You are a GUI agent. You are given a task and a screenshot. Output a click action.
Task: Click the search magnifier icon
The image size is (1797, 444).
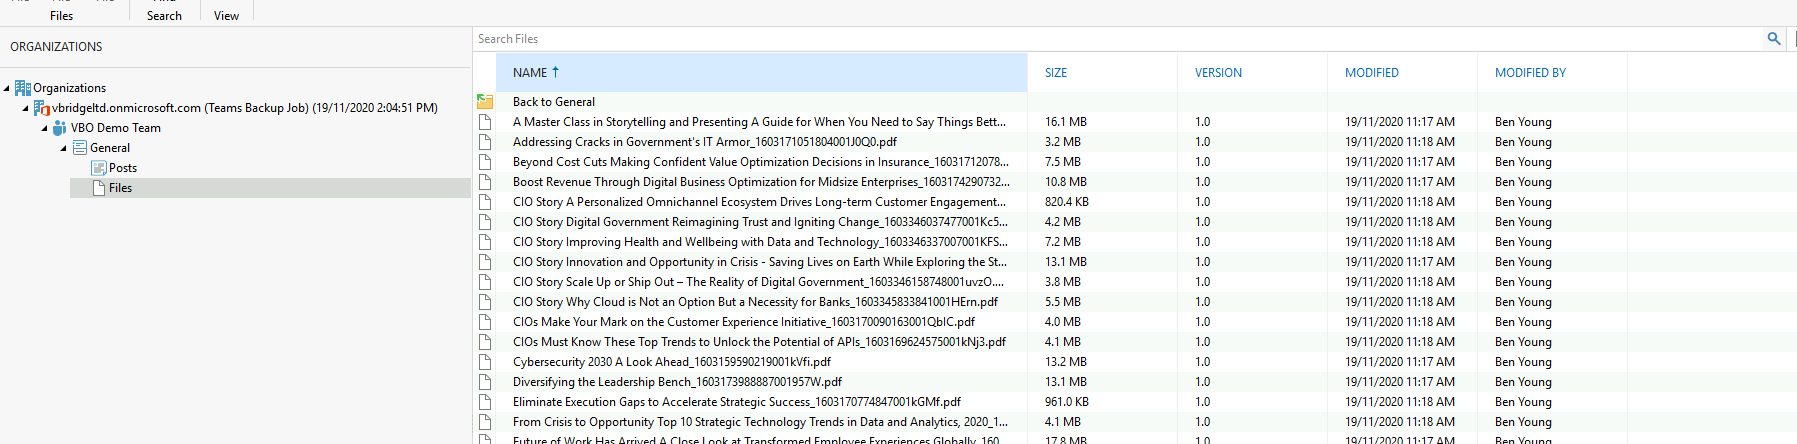pyautogui.click(x=1773, y=39)
